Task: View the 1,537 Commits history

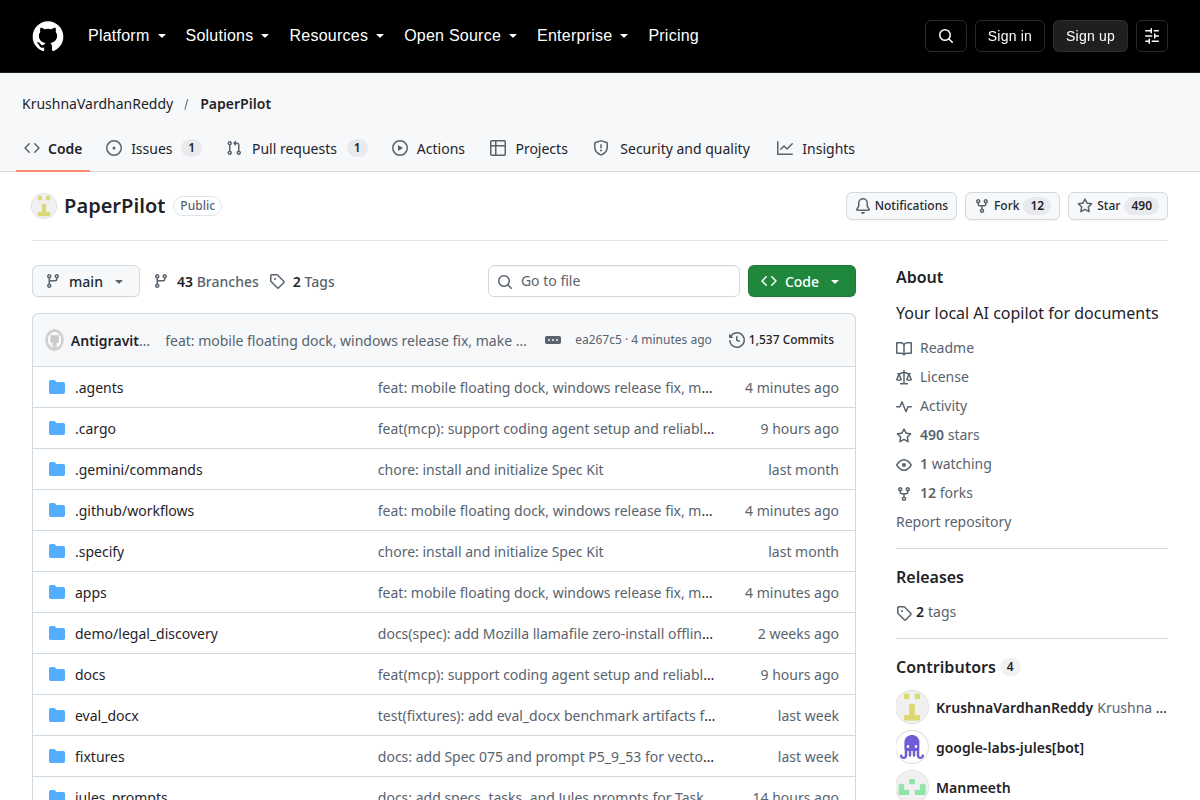Action: [x=781, y=340]
